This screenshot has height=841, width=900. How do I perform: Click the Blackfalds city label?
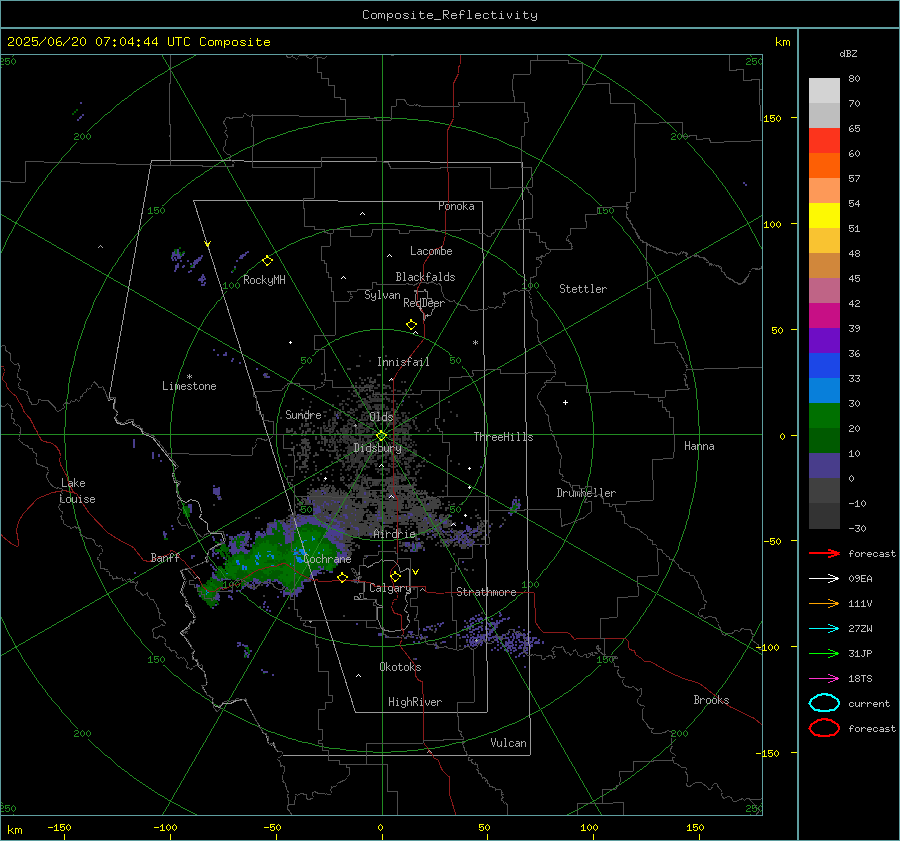425,277
